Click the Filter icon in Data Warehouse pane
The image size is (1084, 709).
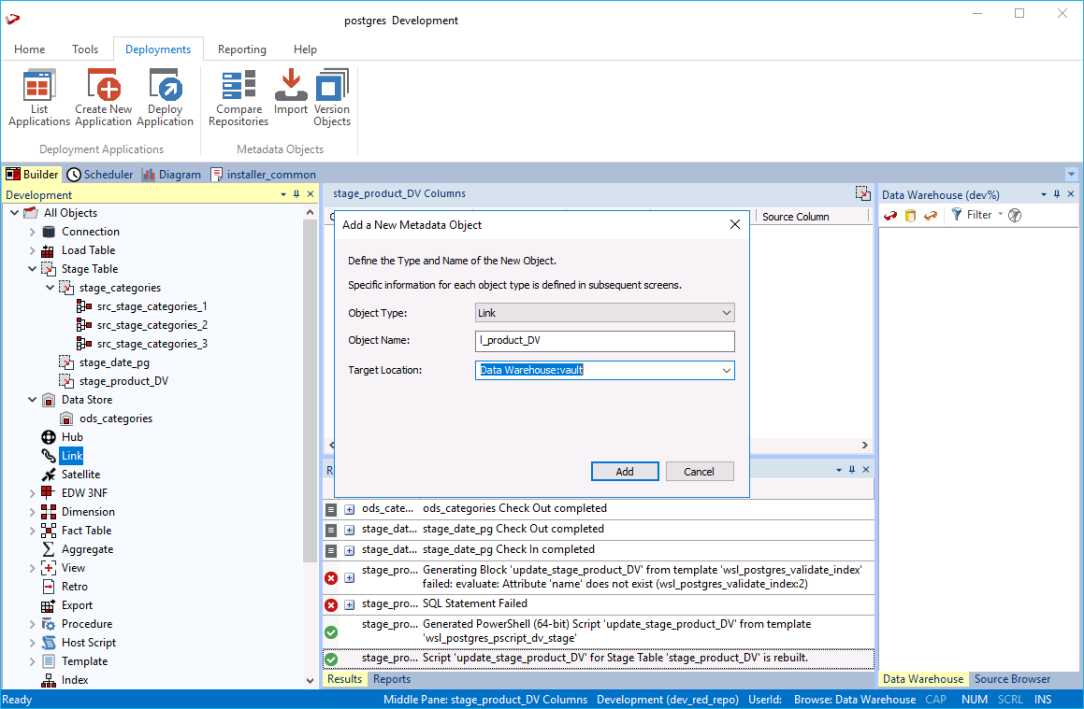pos(957,215)
